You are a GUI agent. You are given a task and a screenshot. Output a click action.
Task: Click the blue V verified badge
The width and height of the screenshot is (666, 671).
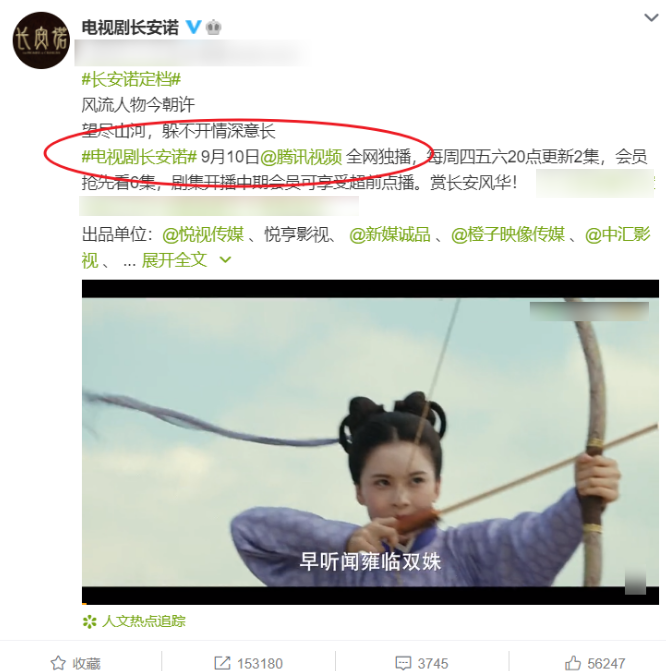tap(193, 27)
